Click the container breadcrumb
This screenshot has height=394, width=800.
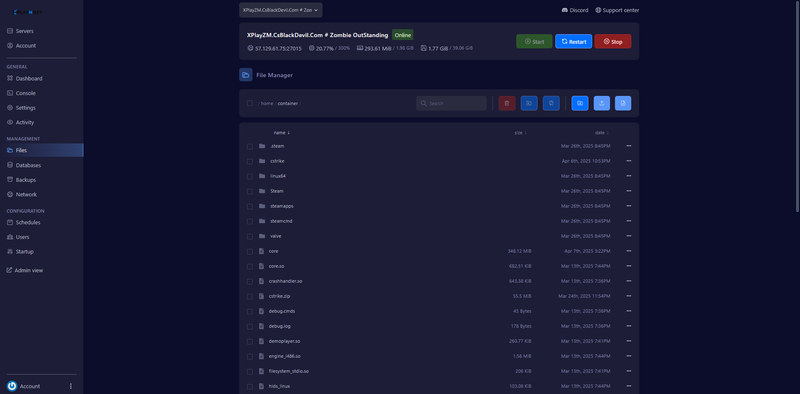[x=288, y=104]
